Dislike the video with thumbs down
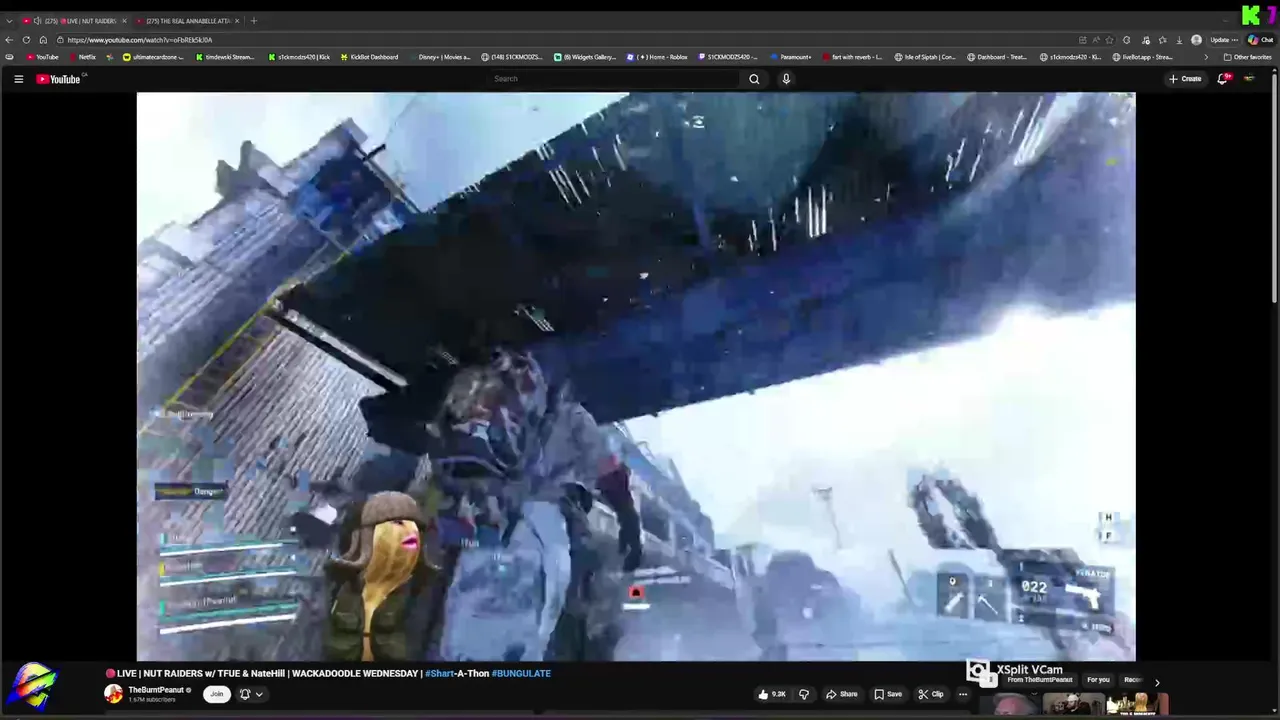 tap(804, 694)
